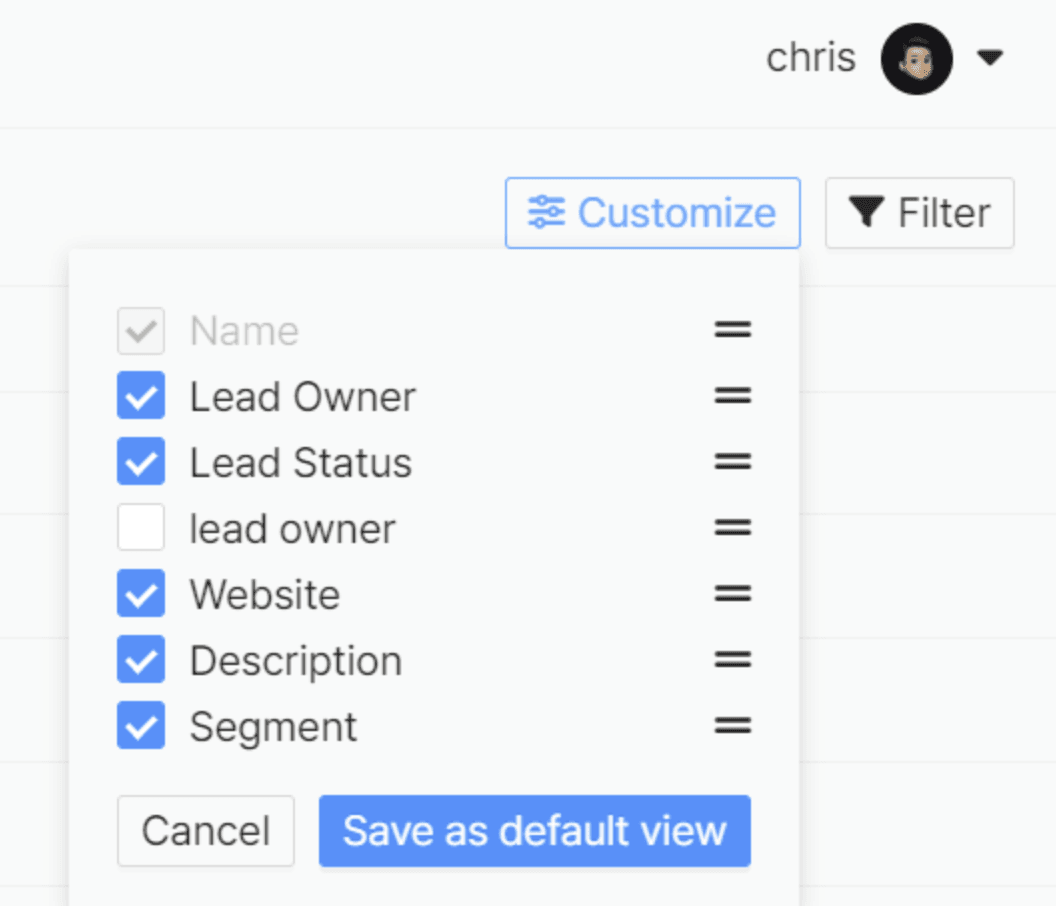Image resolution: width=1056 pixels, height=906 pixels.
Task: Click the drag handle beside lowercase lead owner
Action: click(x=733, y=527)
